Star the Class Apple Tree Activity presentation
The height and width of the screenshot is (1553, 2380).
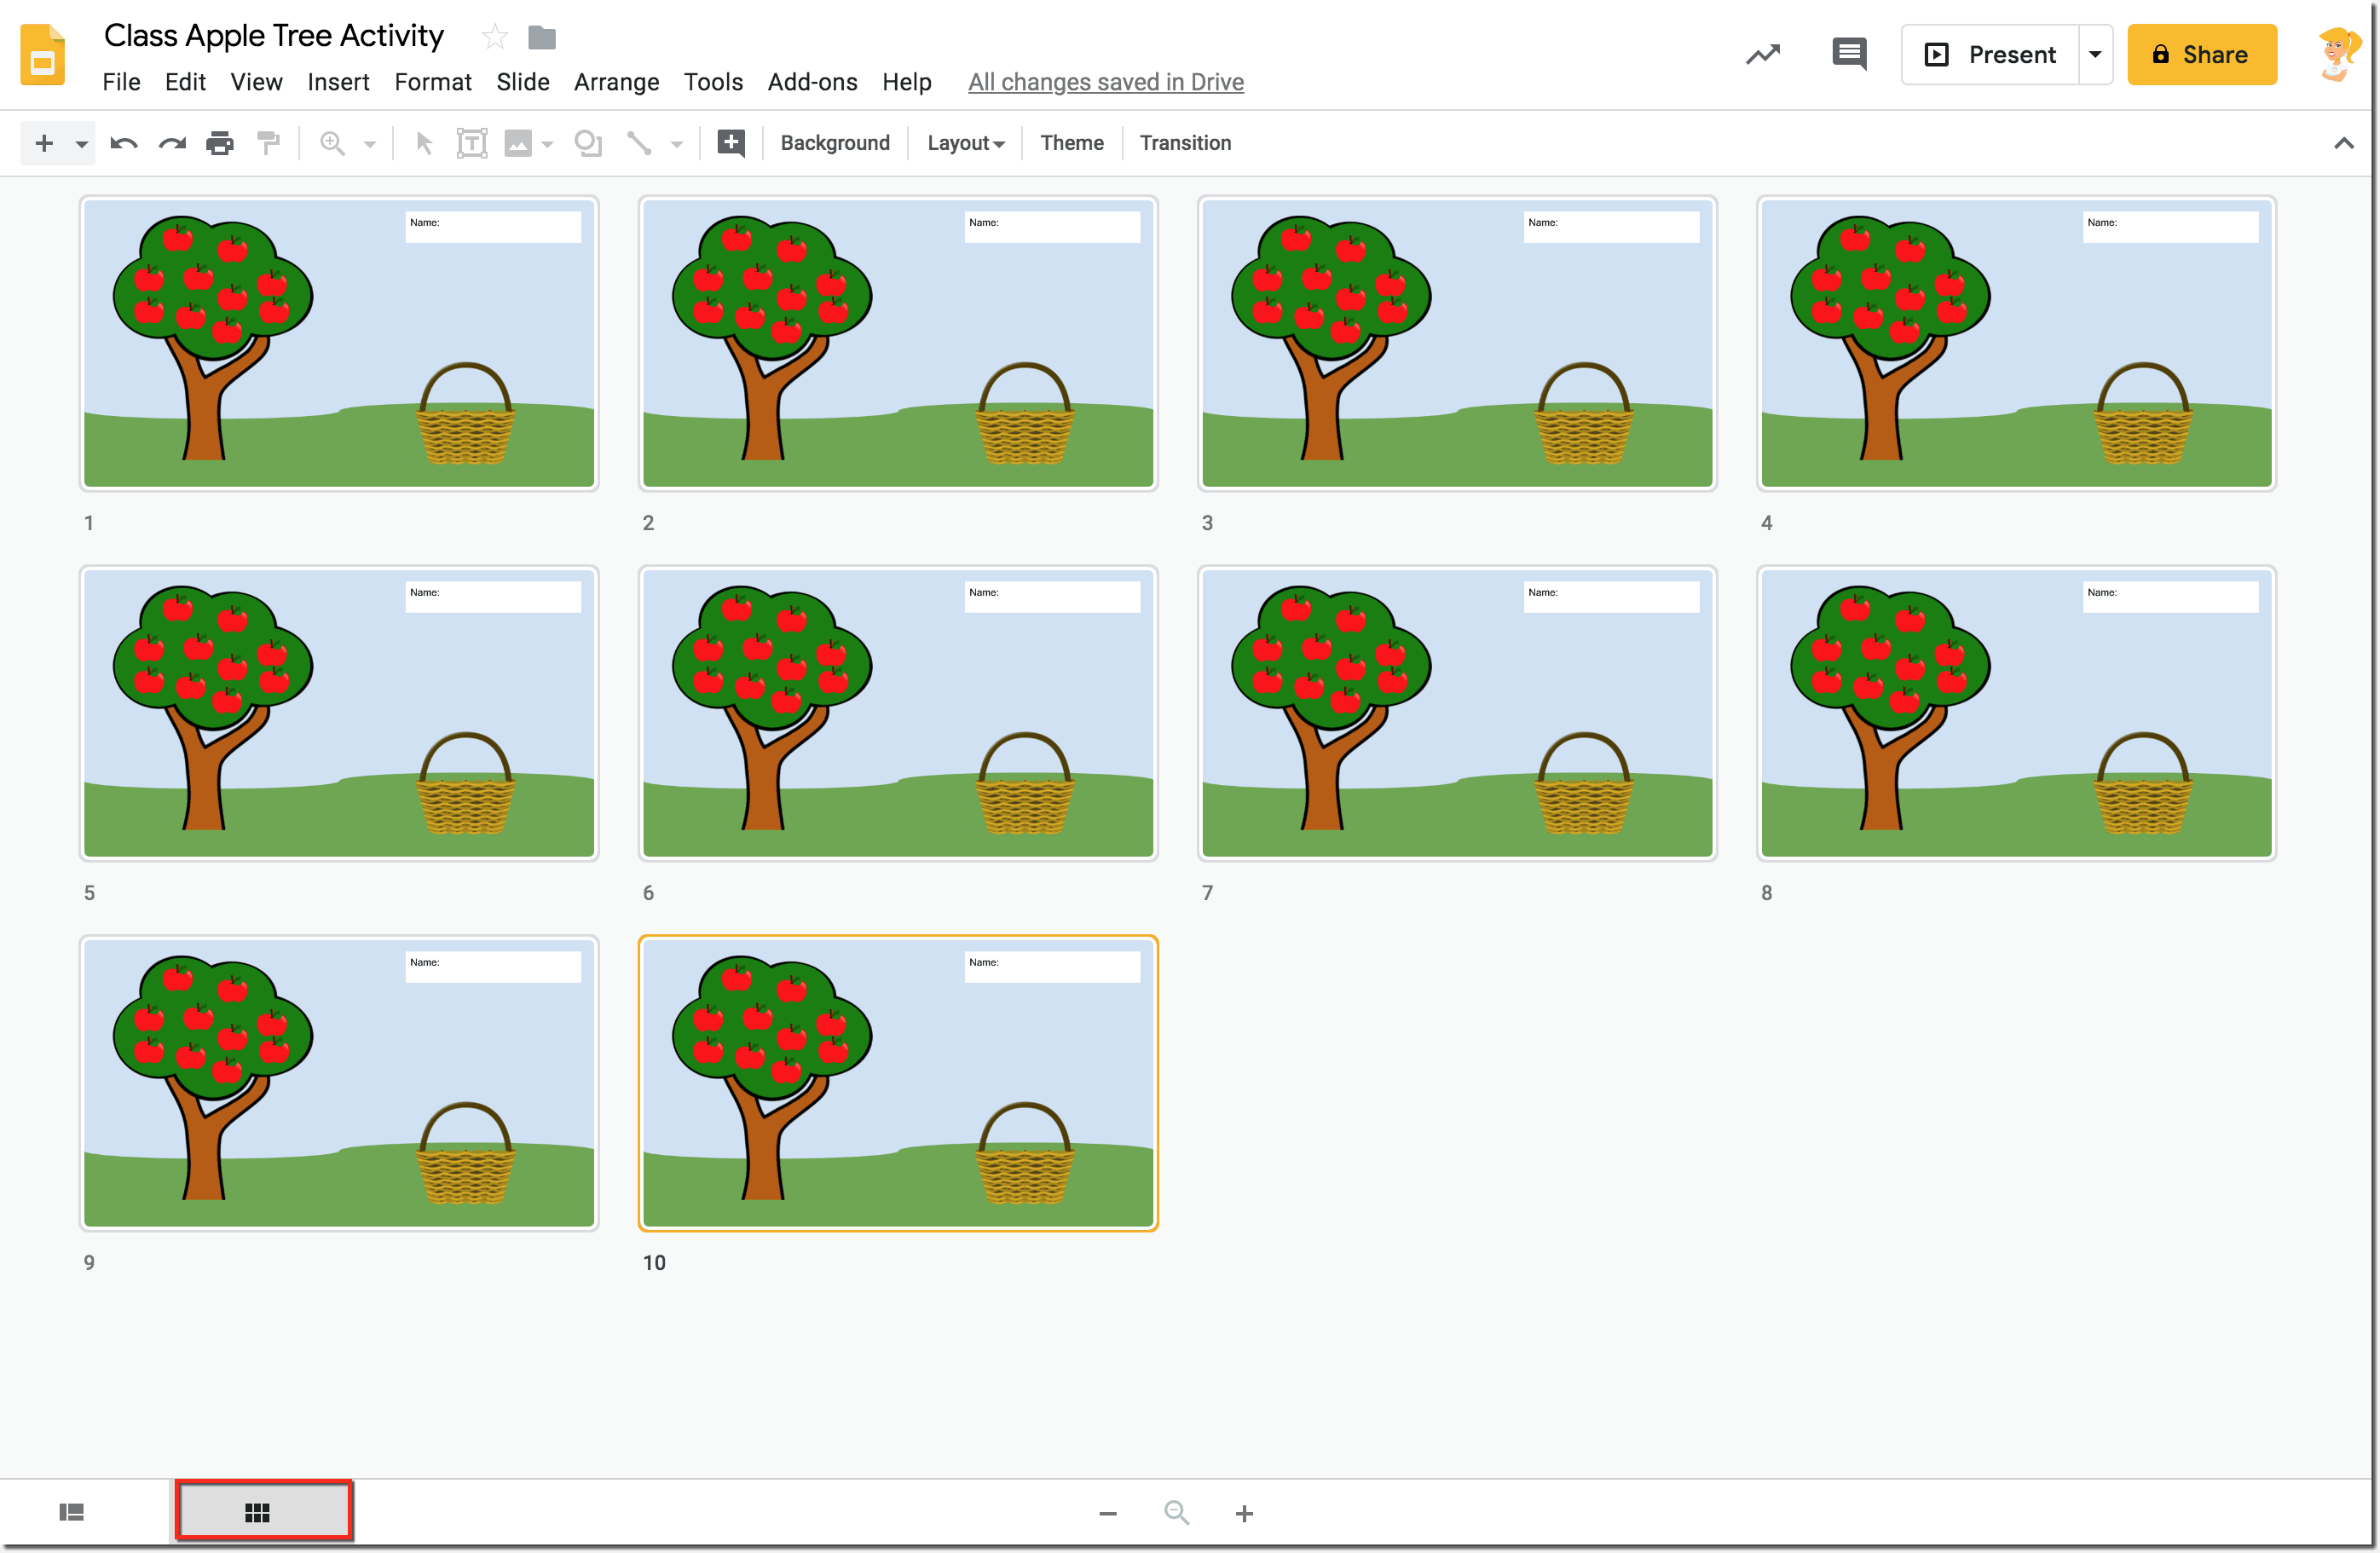pos(494,37)
